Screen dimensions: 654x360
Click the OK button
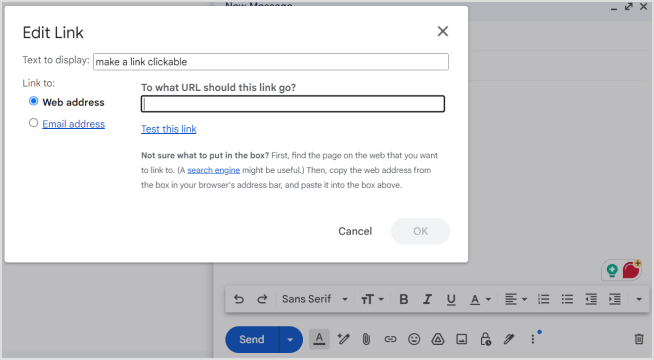tap(420, 231)
